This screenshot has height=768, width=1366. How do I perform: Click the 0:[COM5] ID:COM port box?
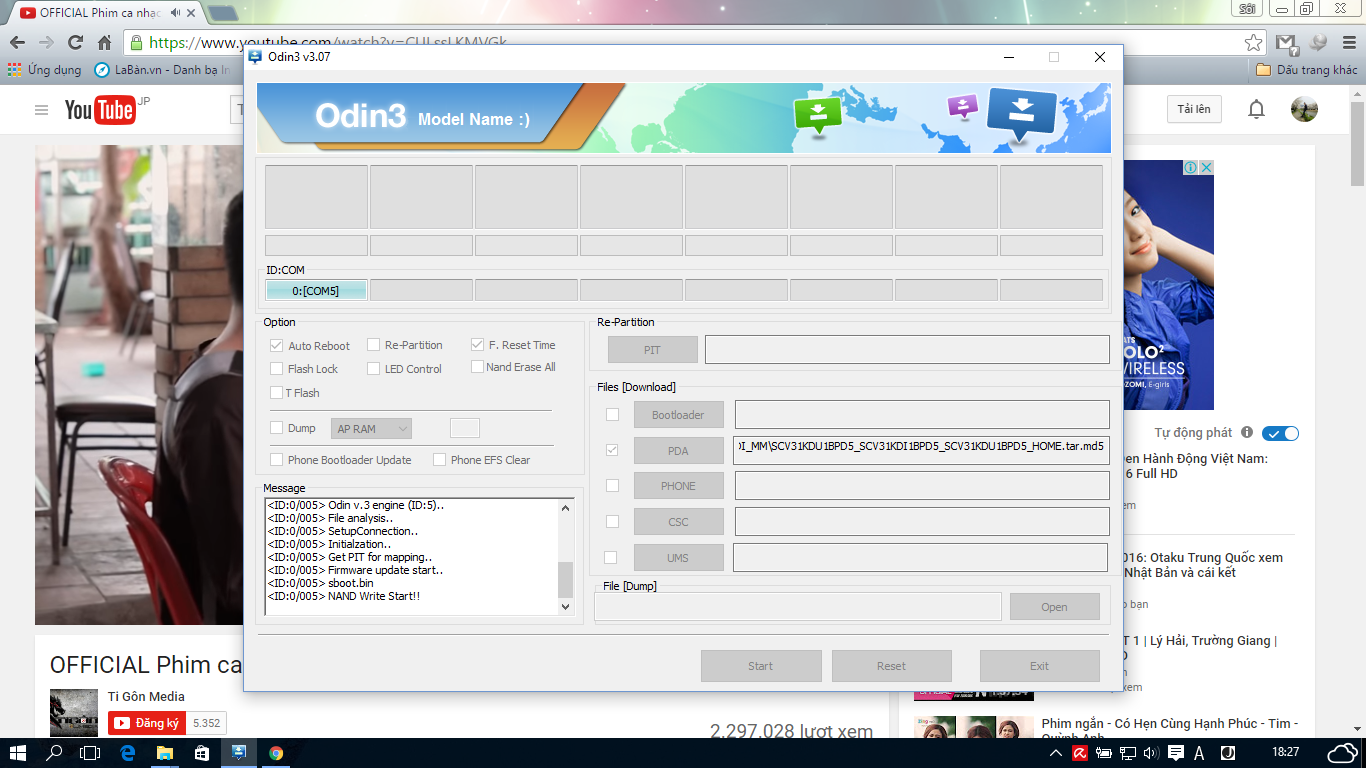(316, 291)
